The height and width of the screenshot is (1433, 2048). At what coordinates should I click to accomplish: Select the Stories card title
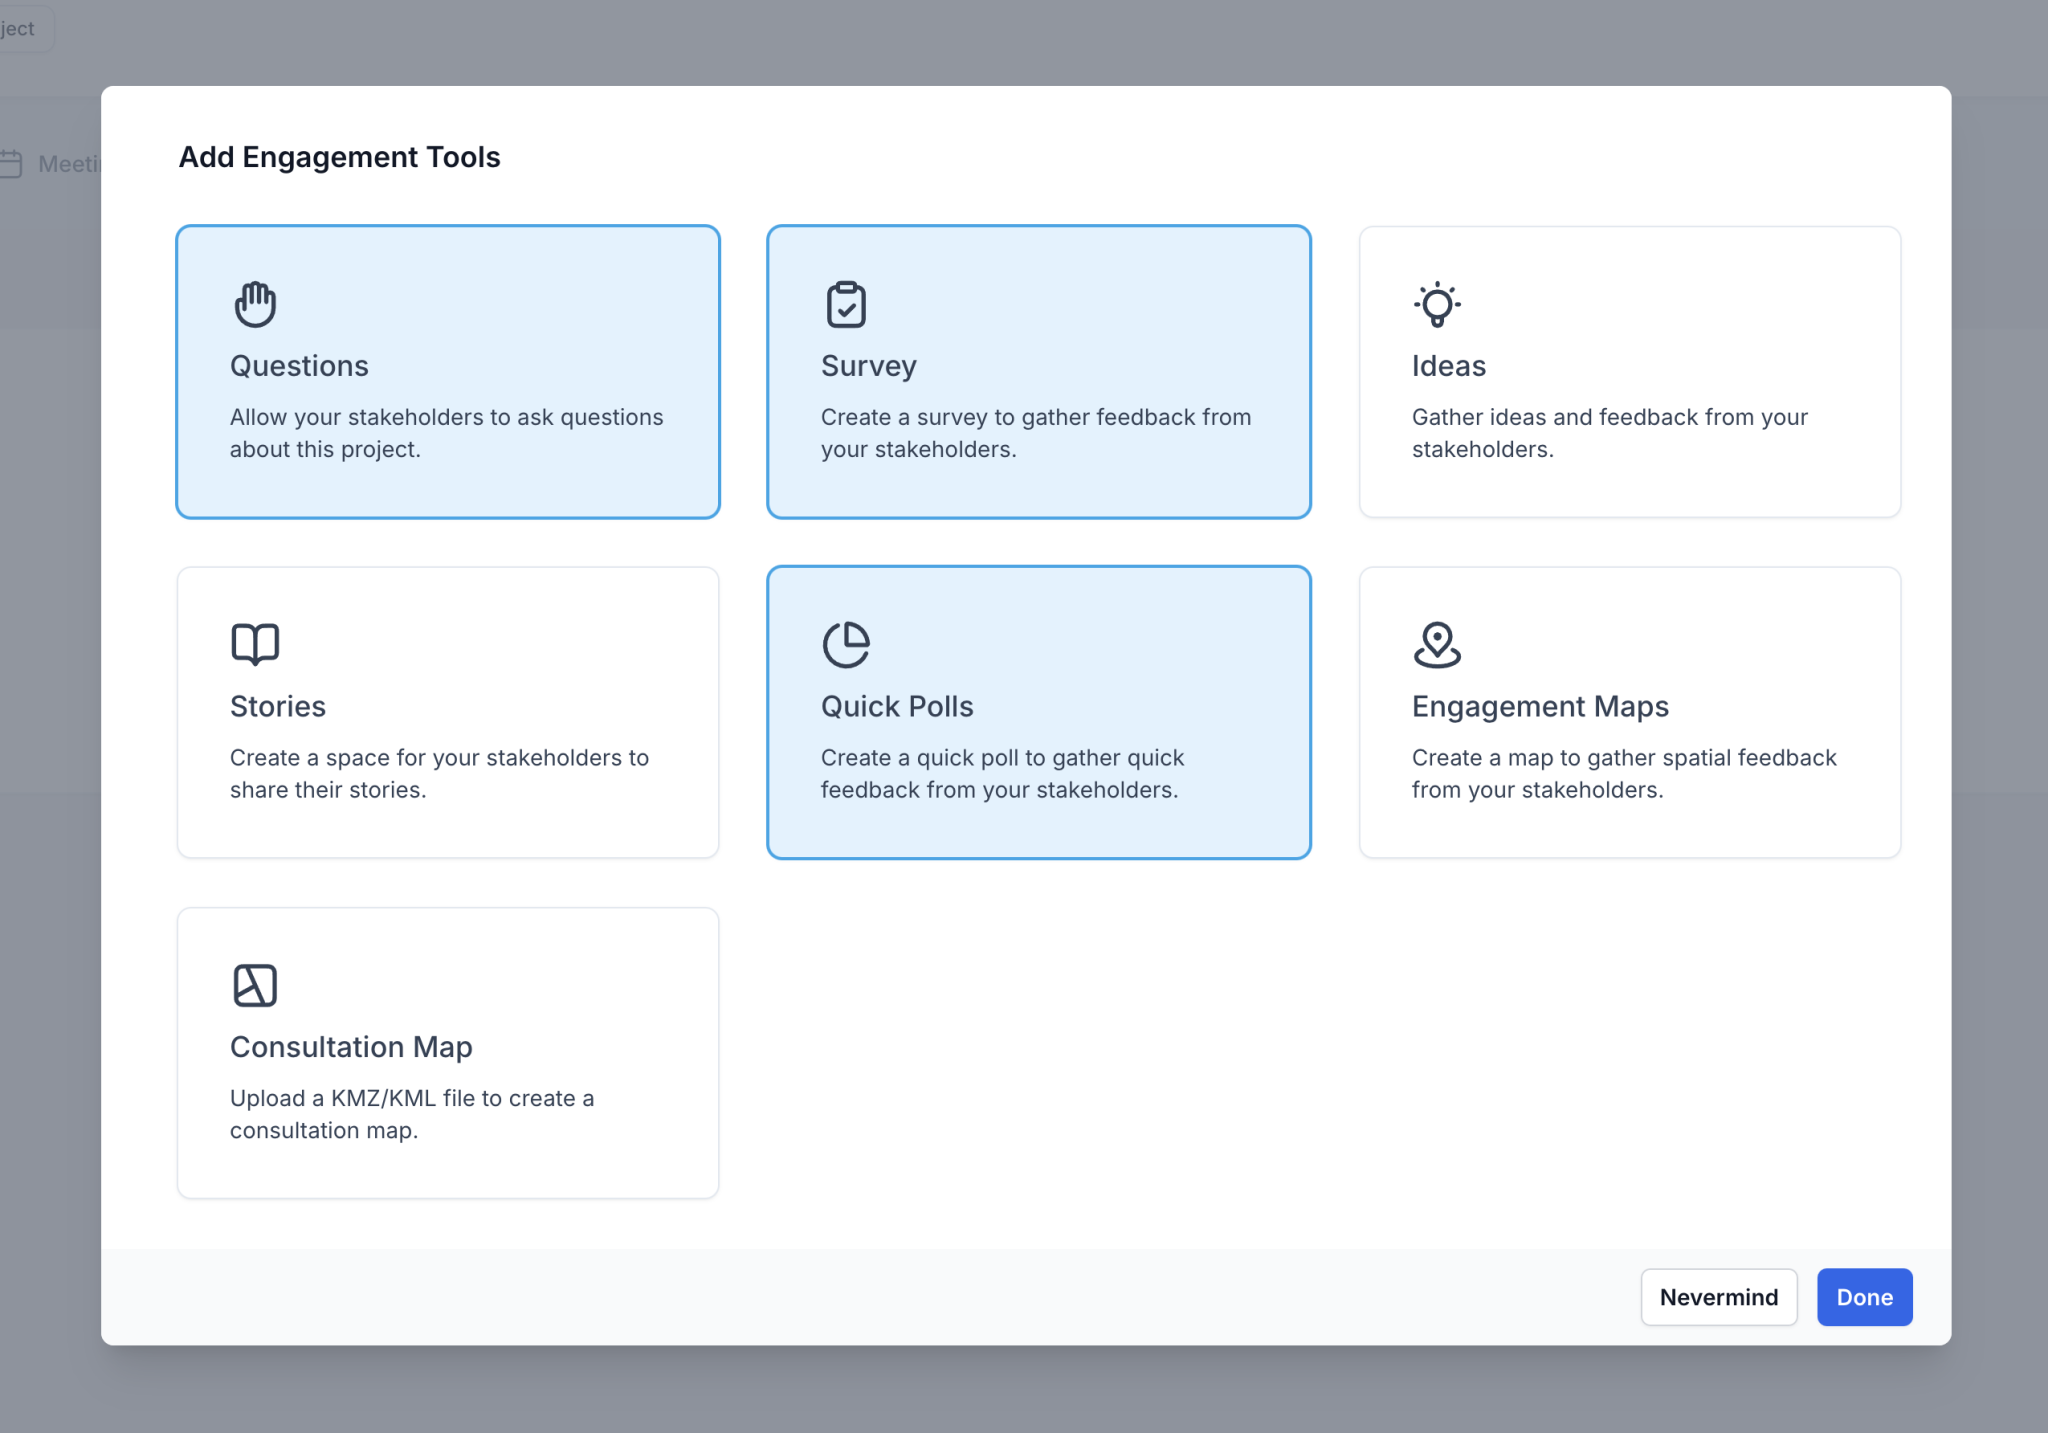(278, 706)
